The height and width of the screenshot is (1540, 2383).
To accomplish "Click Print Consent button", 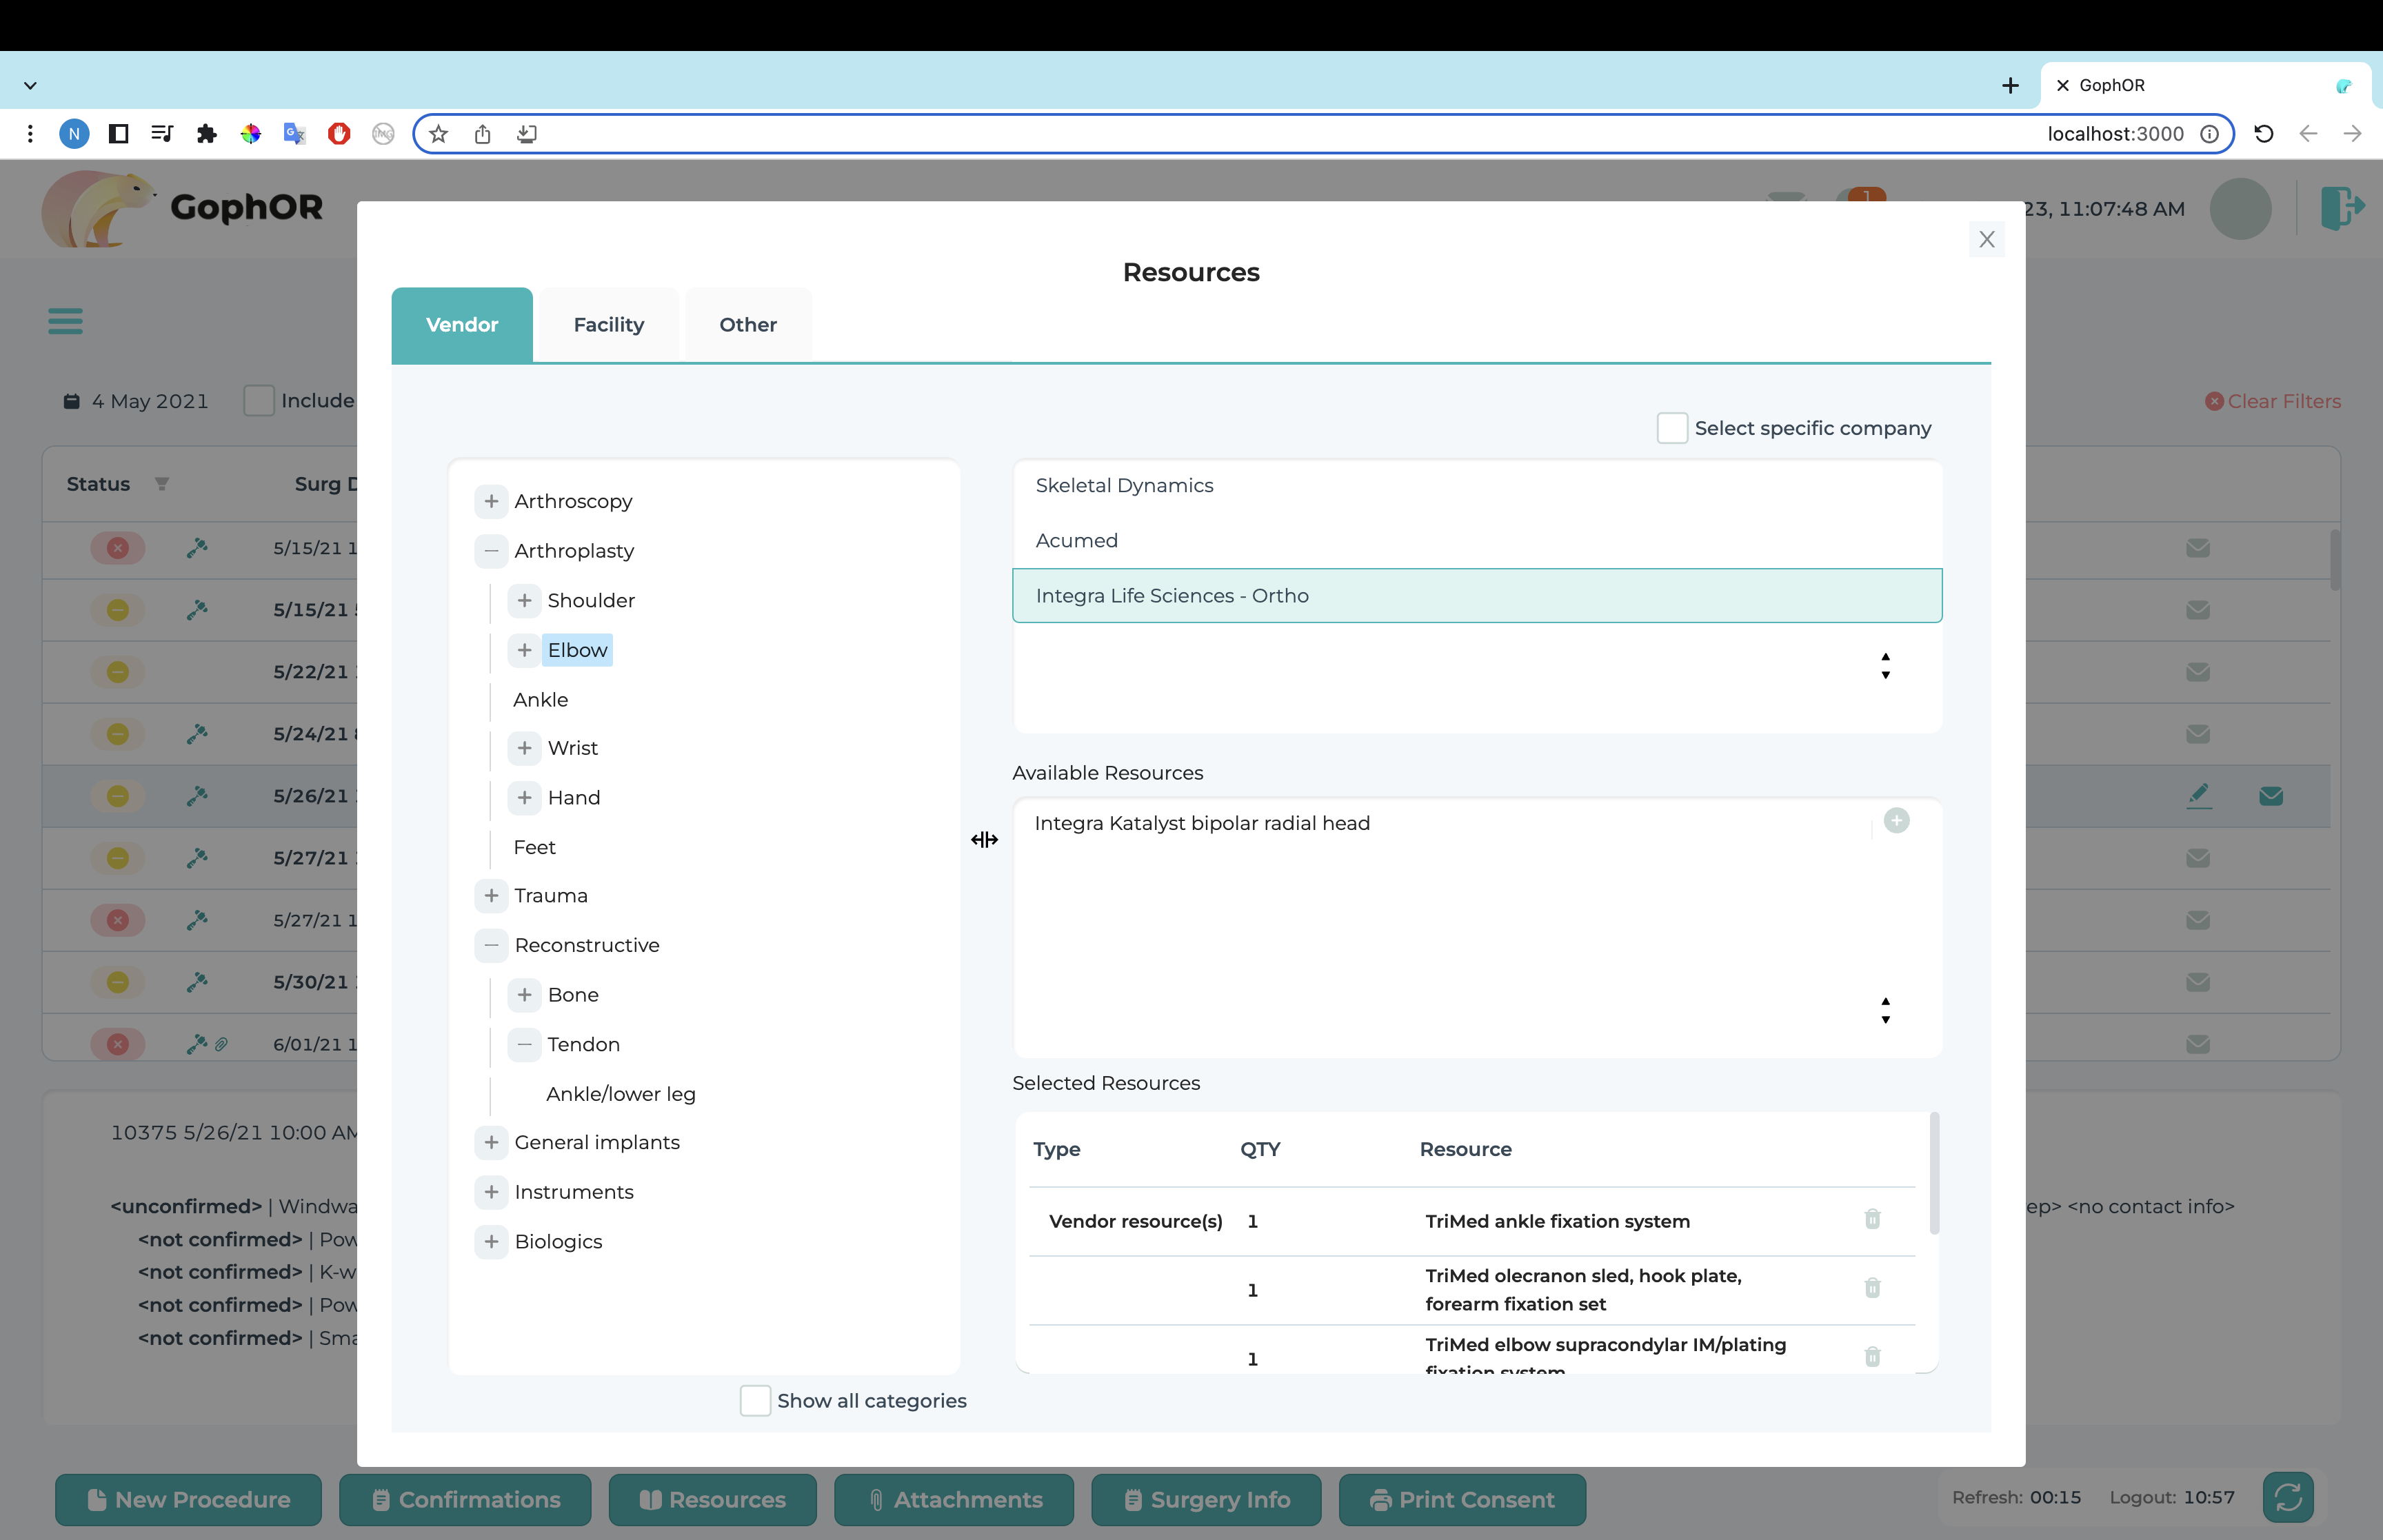I will tap(1462, 1499).
